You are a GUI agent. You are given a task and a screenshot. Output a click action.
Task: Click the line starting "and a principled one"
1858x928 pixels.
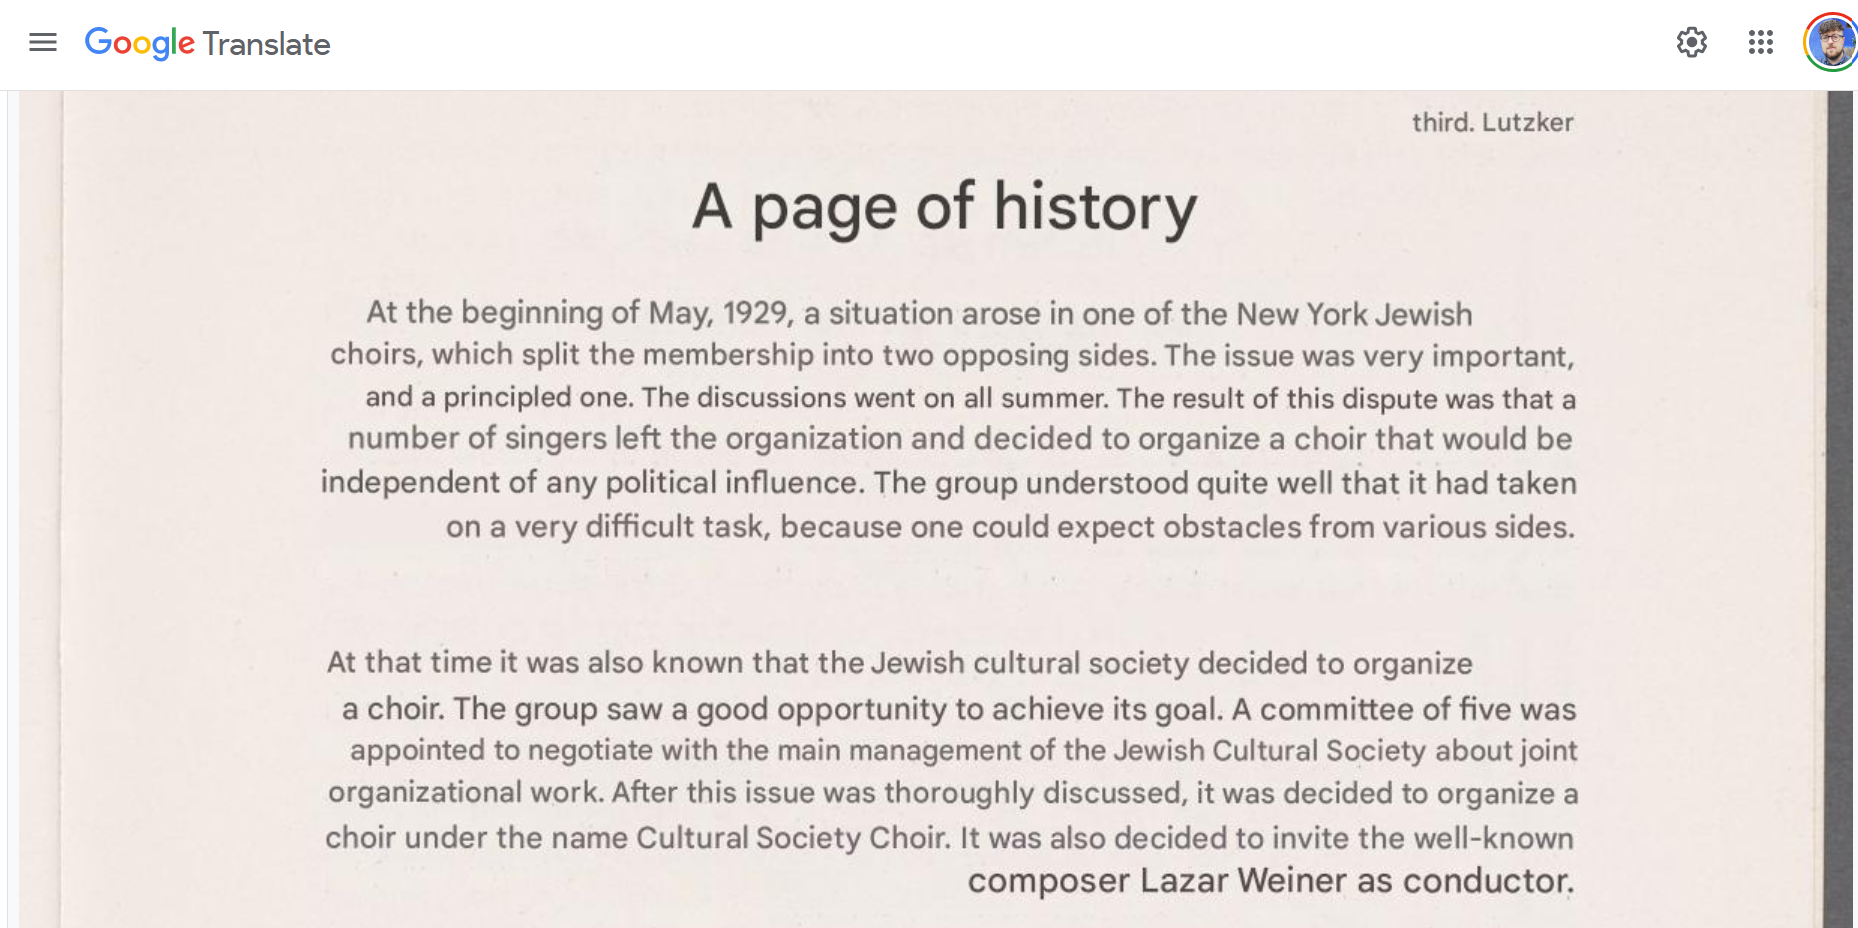pos(970,398)
